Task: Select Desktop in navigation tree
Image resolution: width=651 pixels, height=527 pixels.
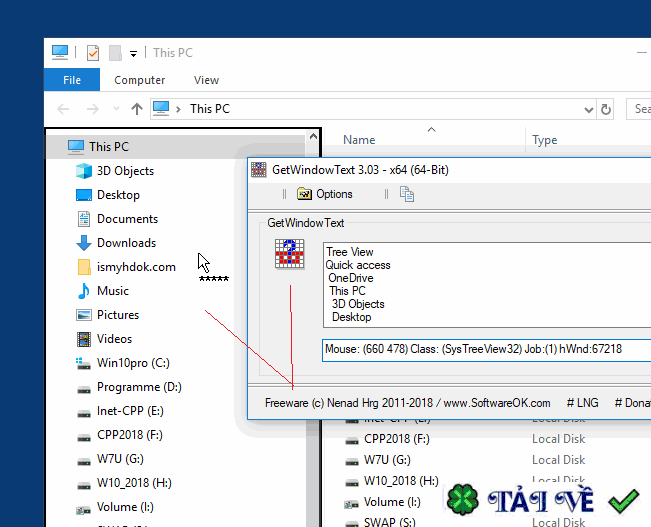Action: pyautogui.click(x=118, y=195)
